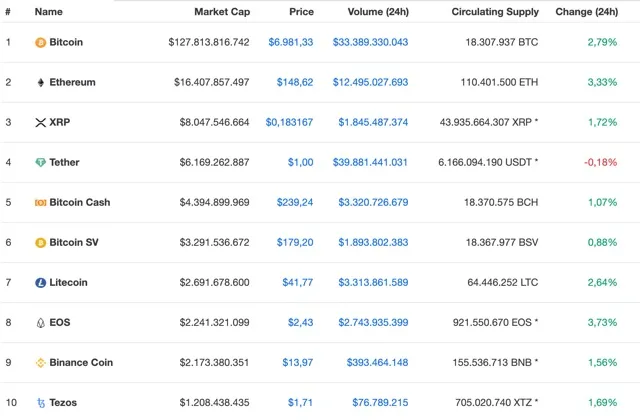Click Tether volume $39.881.441.031
Image resolution: width=640 pixels, height=420 pixels.
tap(370, 162)
